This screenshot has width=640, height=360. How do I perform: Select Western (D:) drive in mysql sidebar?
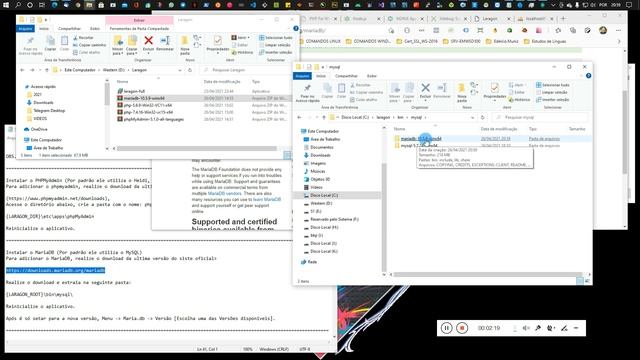321,203
